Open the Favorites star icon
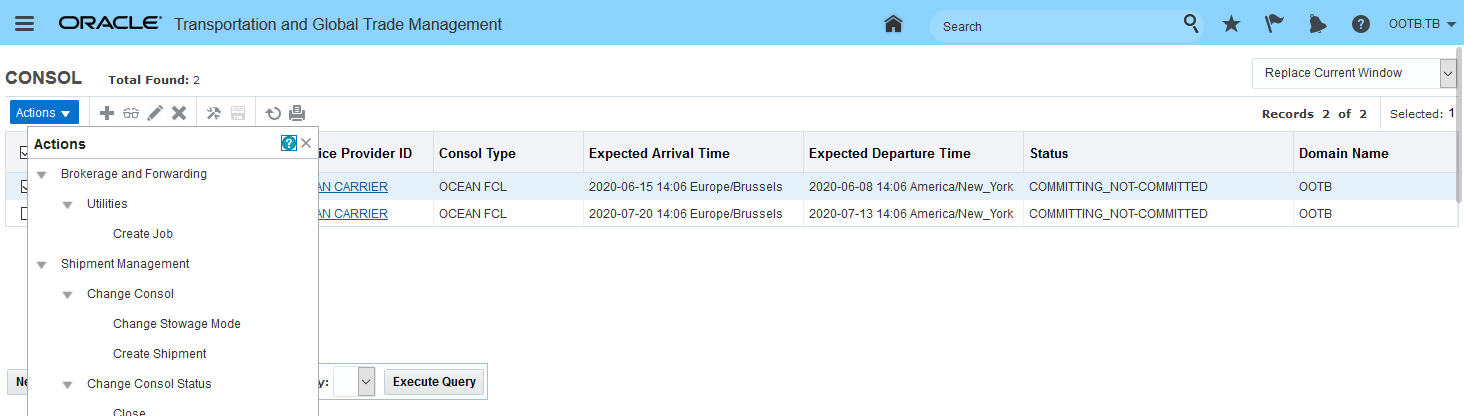The image size is (1464, 416). (x=1231, y=24)
